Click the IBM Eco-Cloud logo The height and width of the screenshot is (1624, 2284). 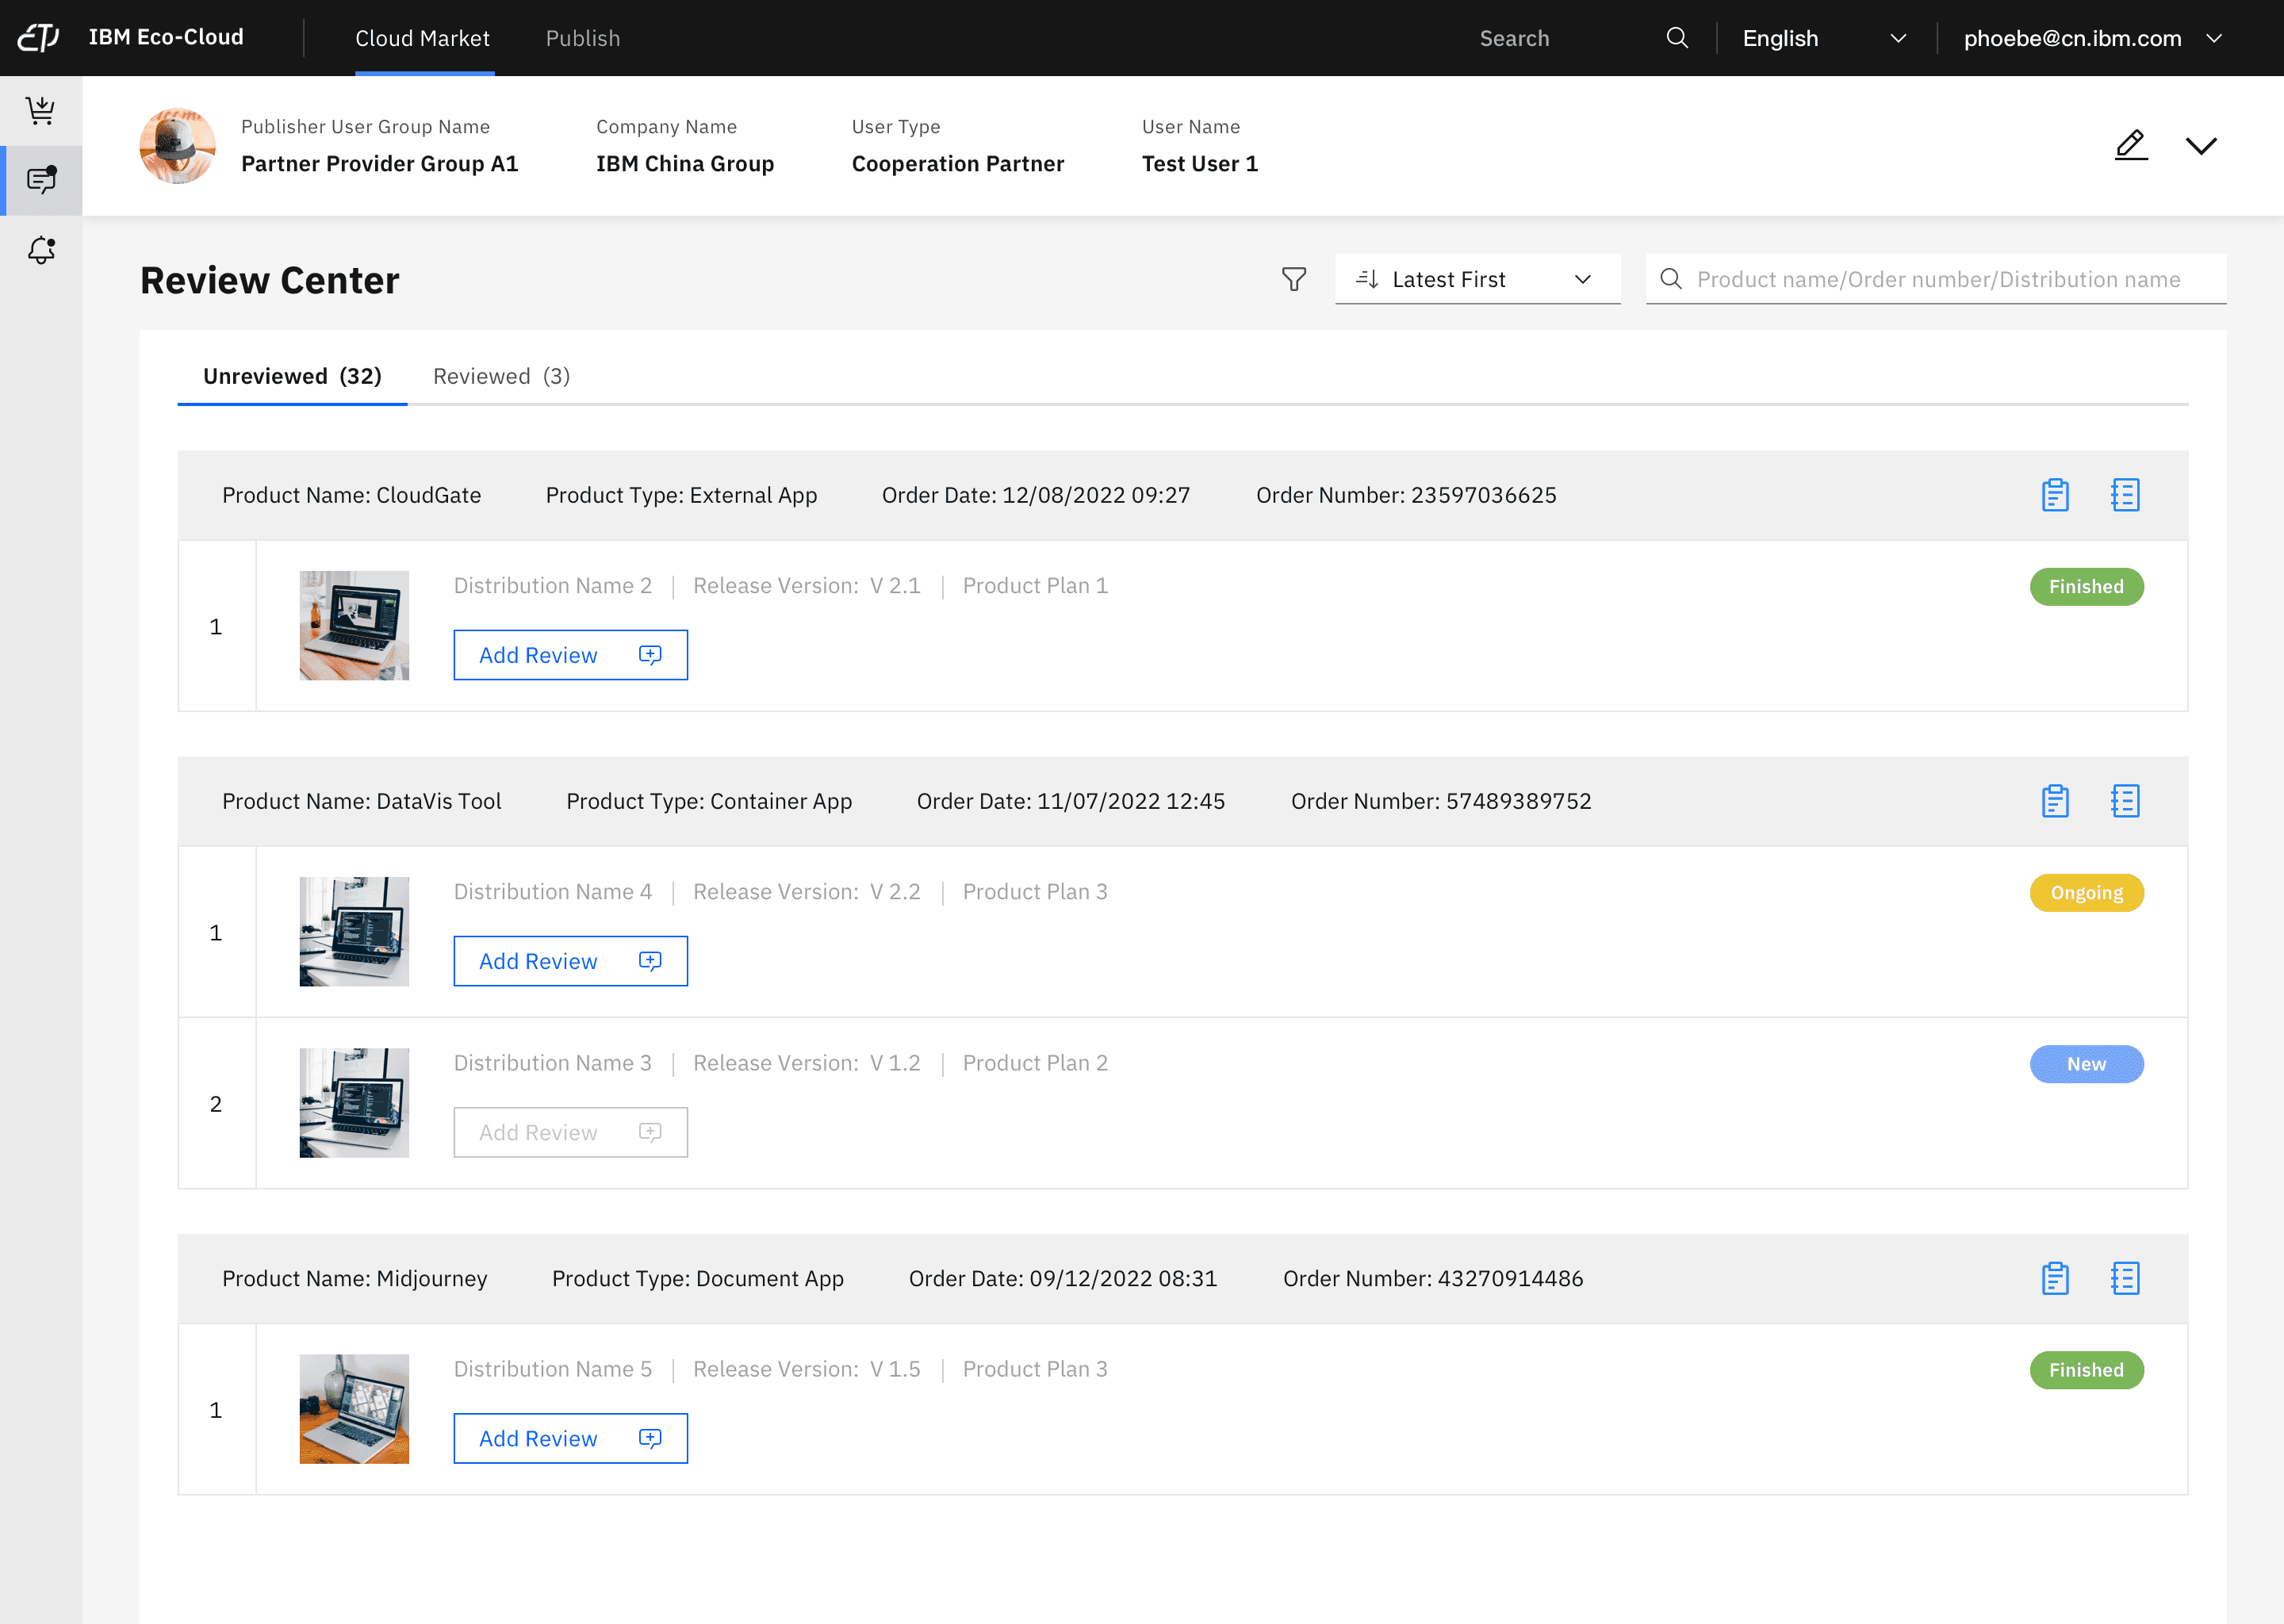(40, 38)
